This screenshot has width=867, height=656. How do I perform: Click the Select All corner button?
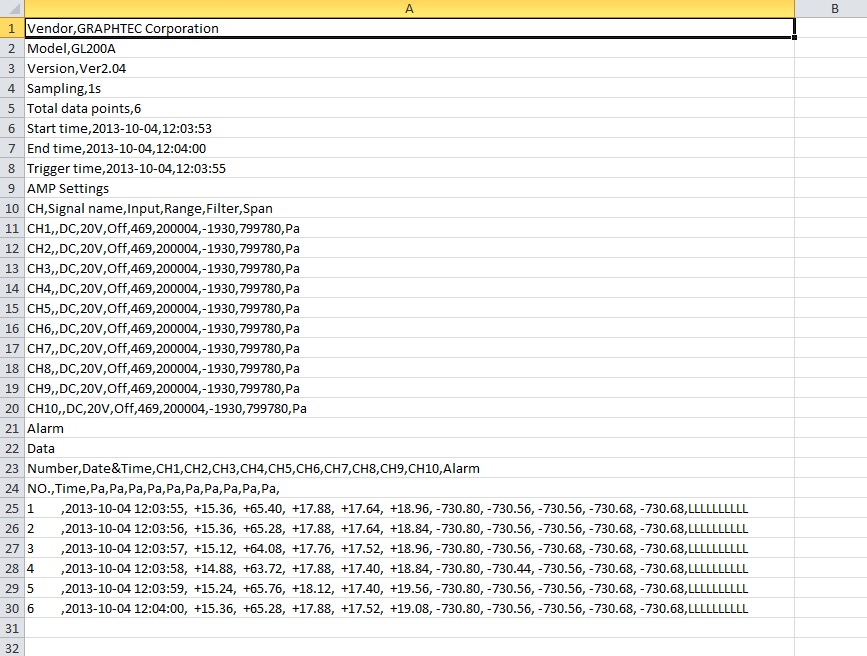point(11,9)
